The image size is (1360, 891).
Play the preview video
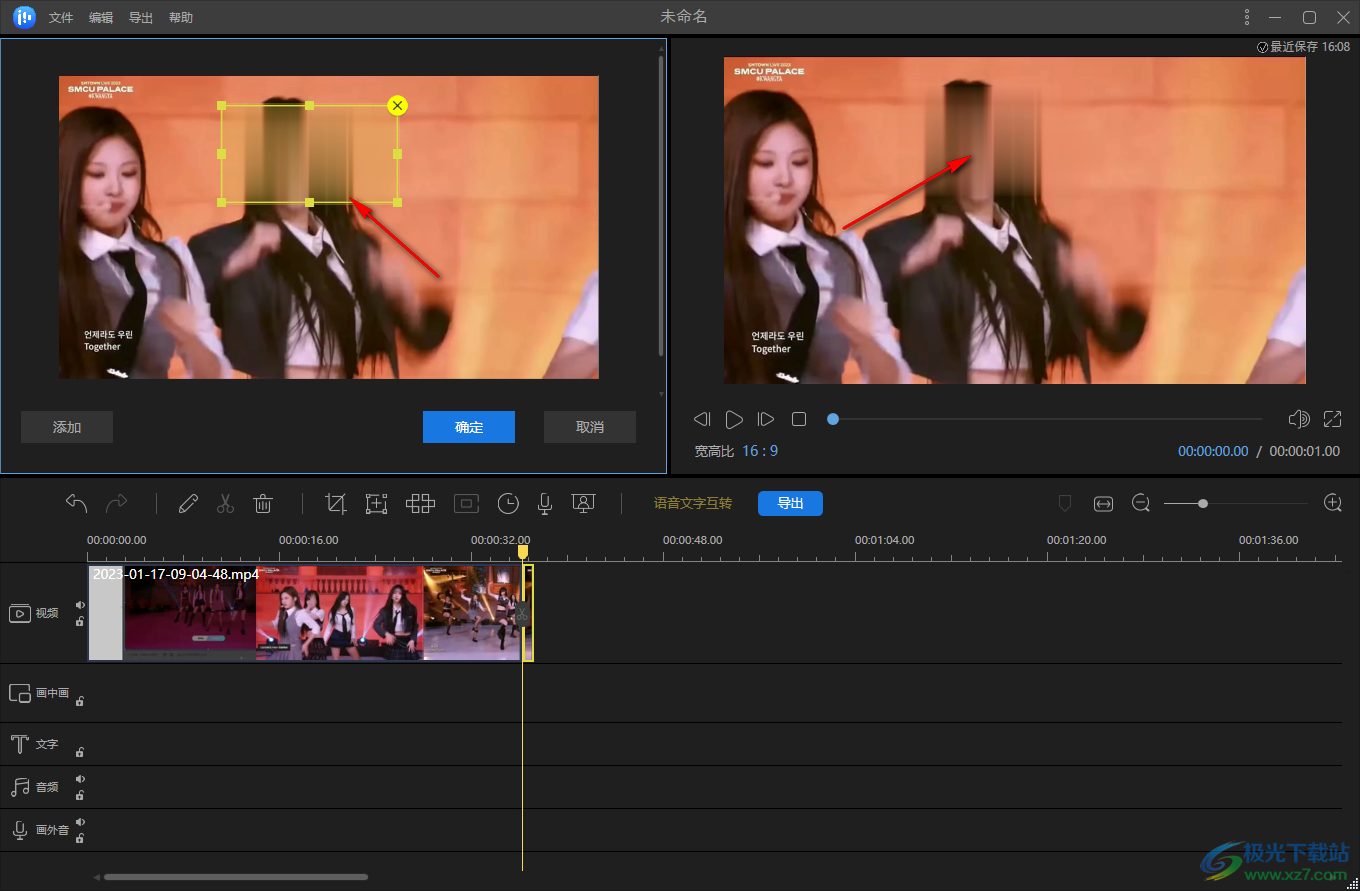coord(734,419)
